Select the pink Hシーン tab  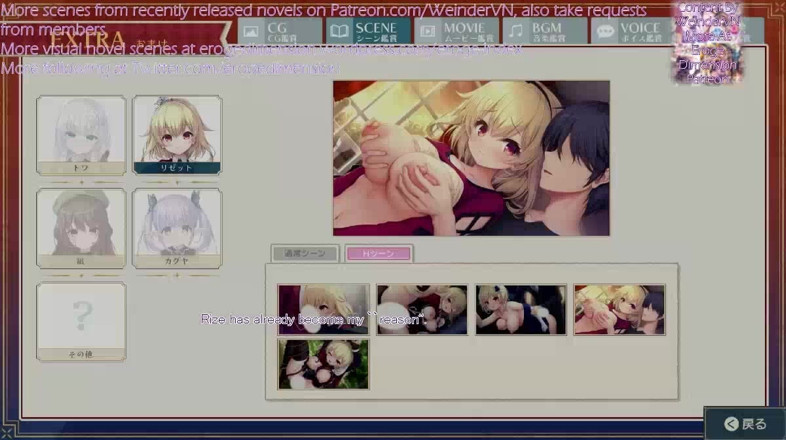coord(378,254)
